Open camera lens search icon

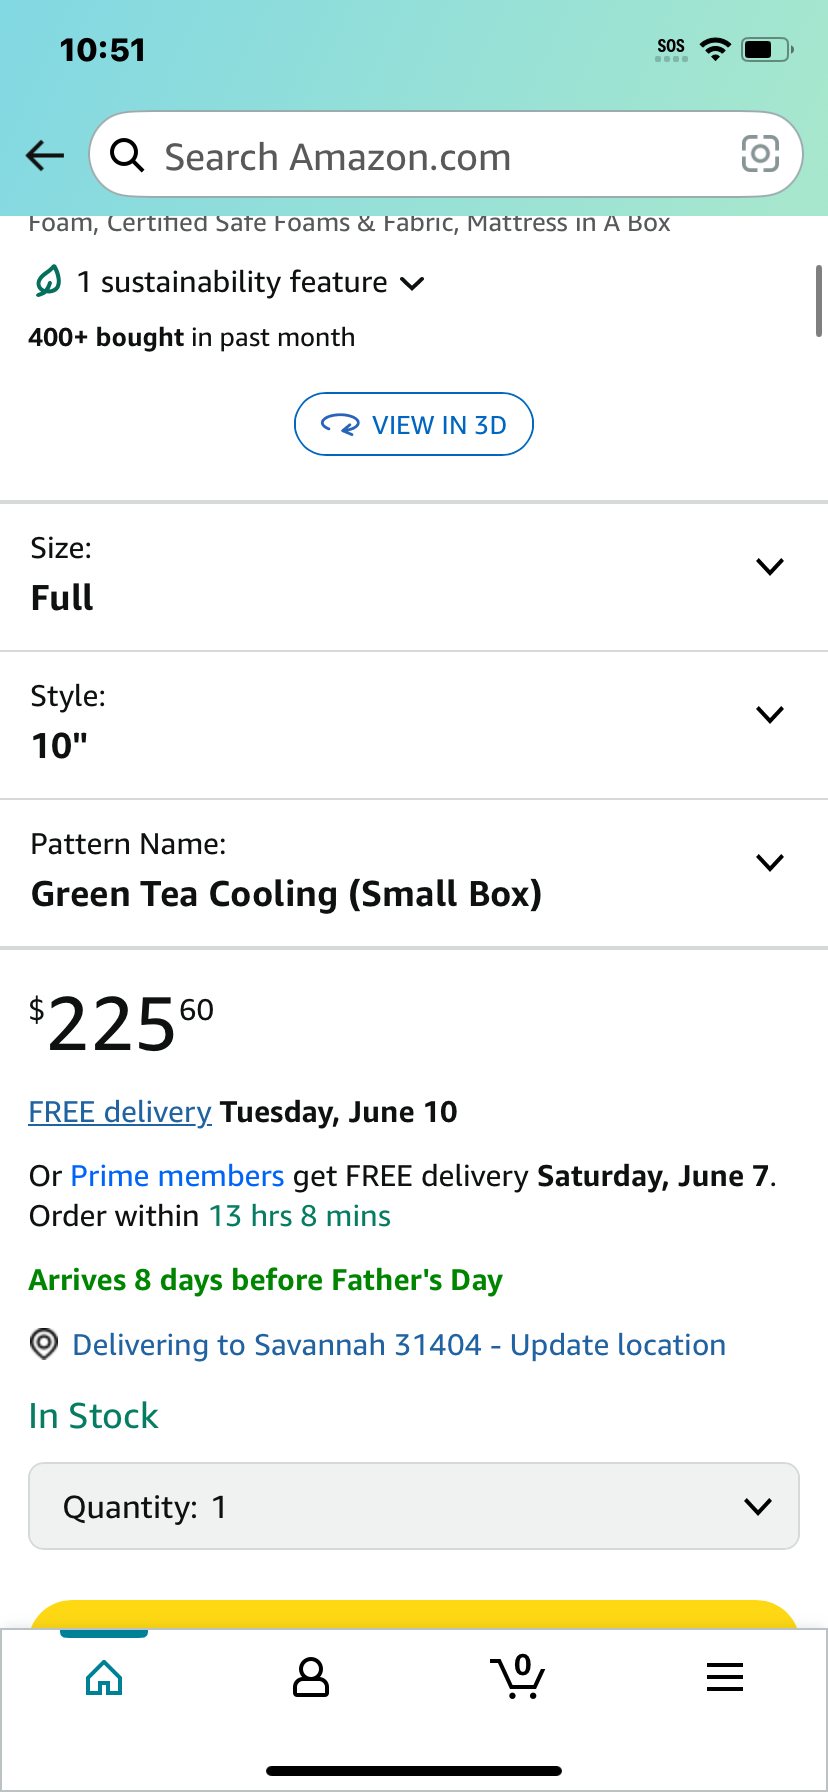click(x=760, y=154)
